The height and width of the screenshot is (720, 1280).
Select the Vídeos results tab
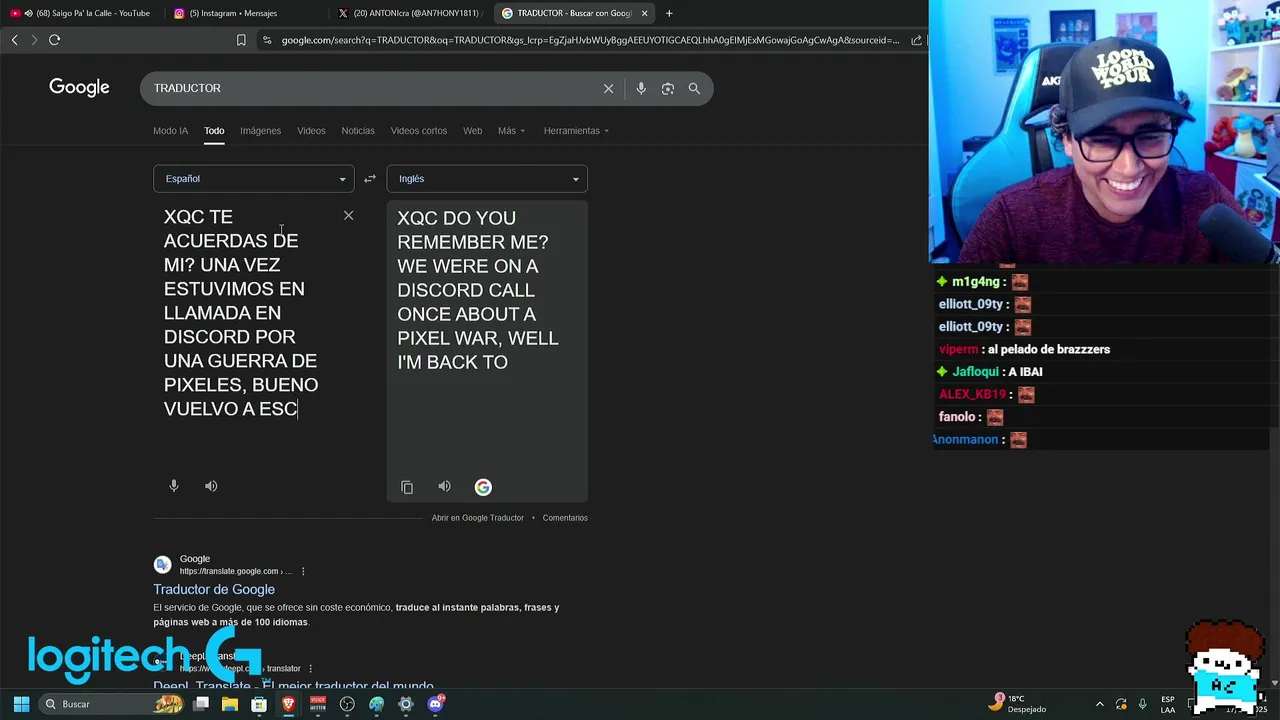coord(311,131)
